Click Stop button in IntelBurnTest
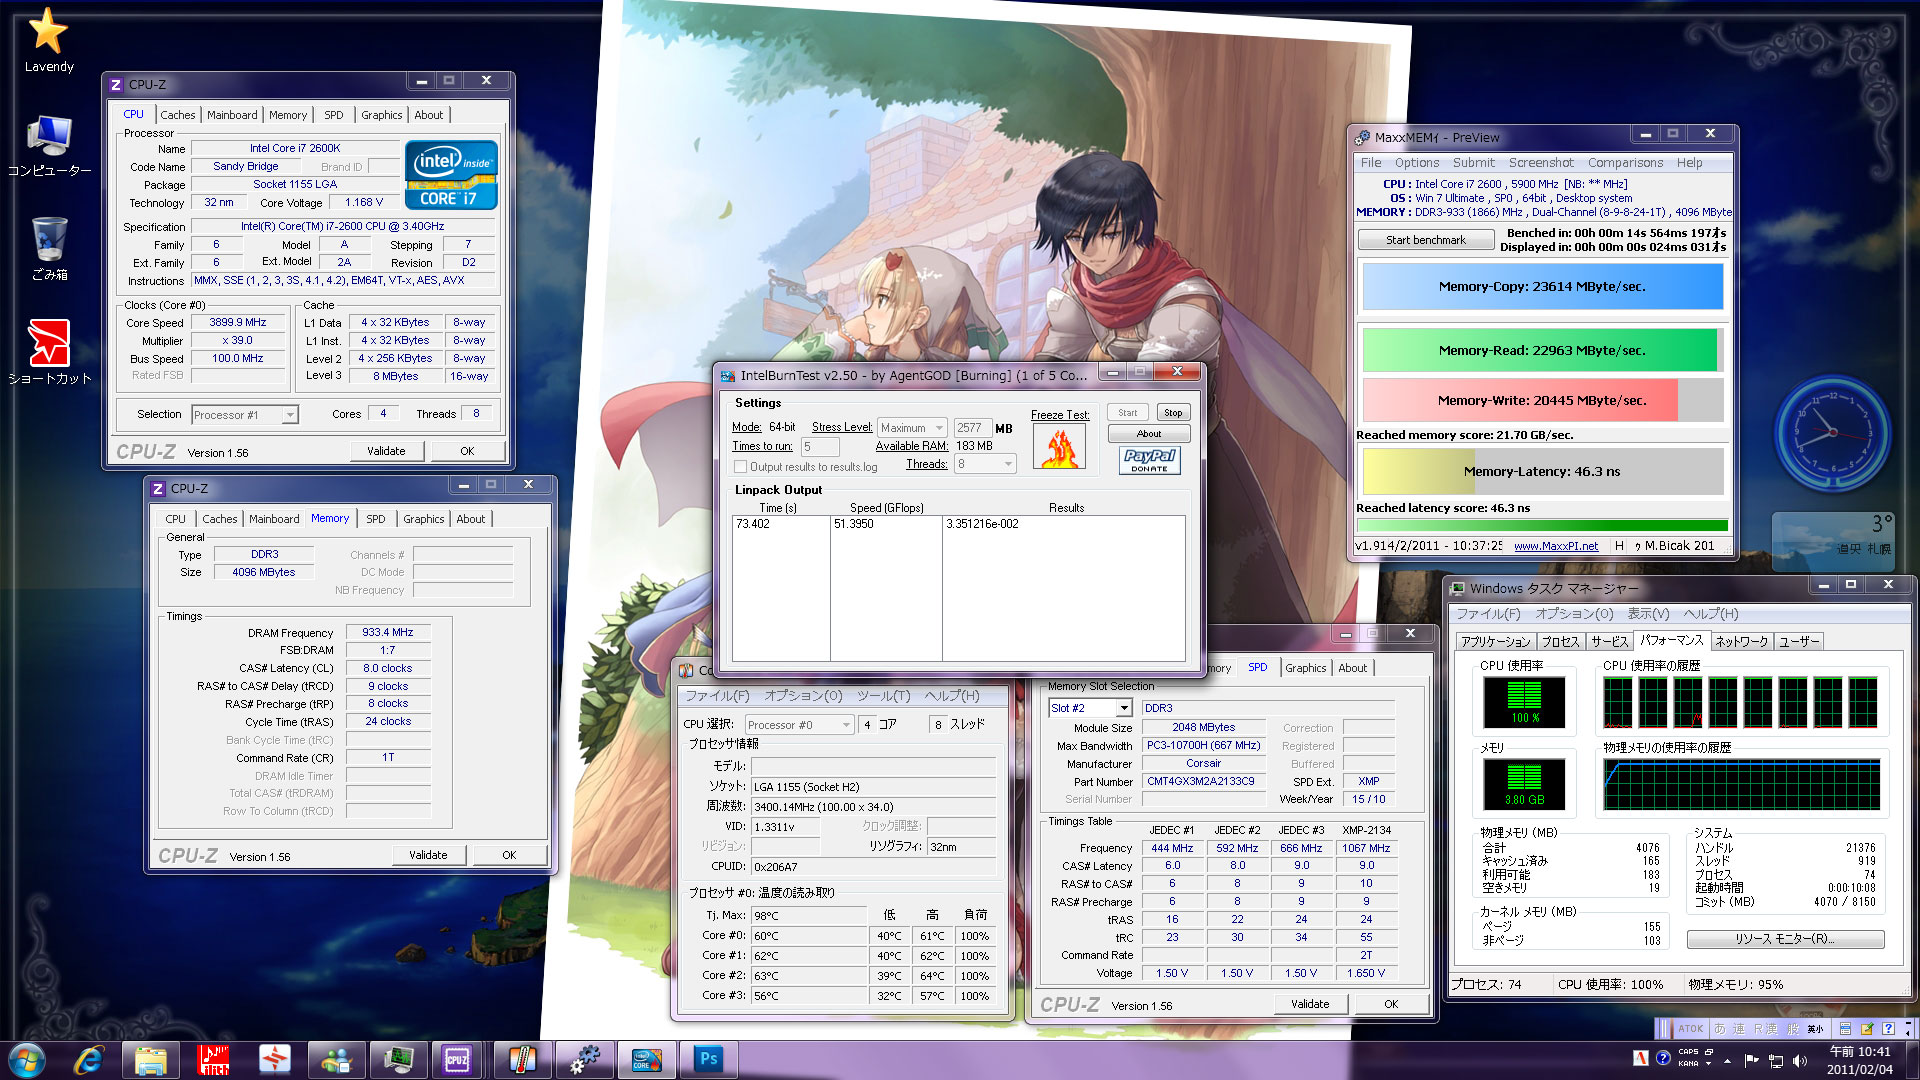The width and height of the screenshot is (1920, 1080). click(1173, 413)
